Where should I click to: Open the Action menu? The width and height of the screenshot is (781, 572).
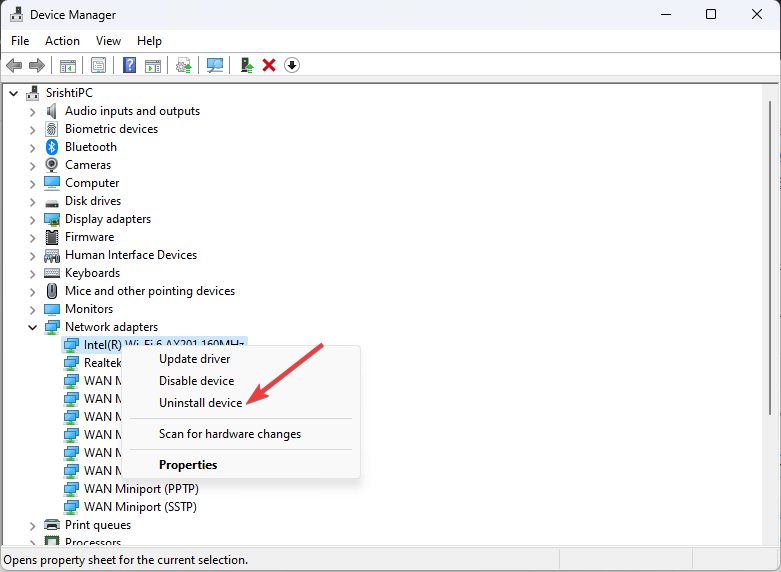tap(62, 41)
